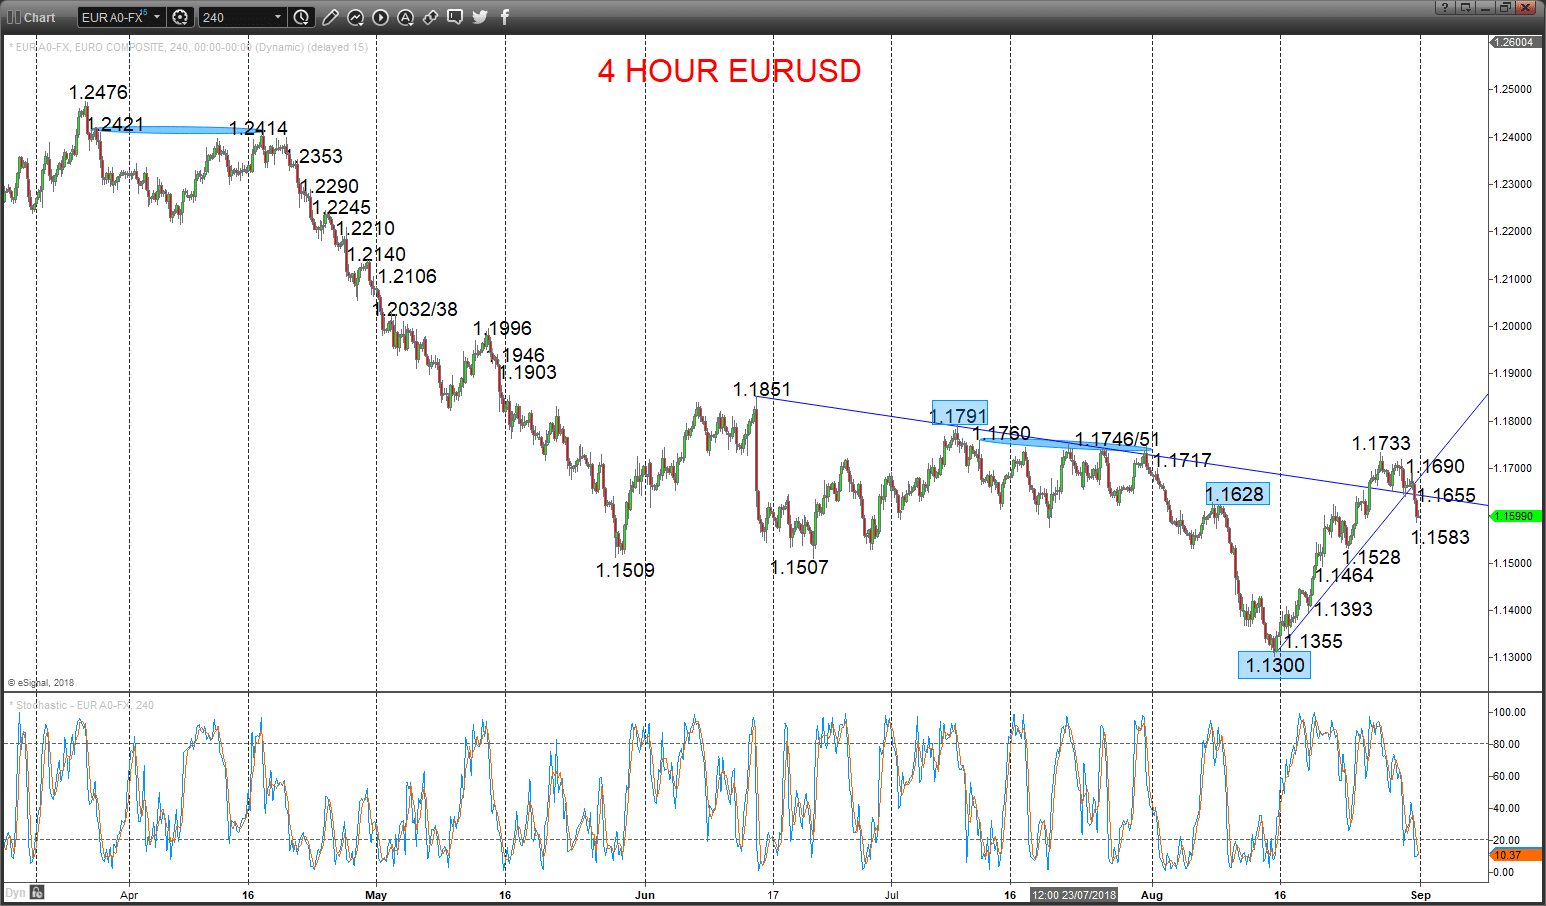
Task: Click the green current price 1.15990 marker
Action: [x=1516, y=516]
